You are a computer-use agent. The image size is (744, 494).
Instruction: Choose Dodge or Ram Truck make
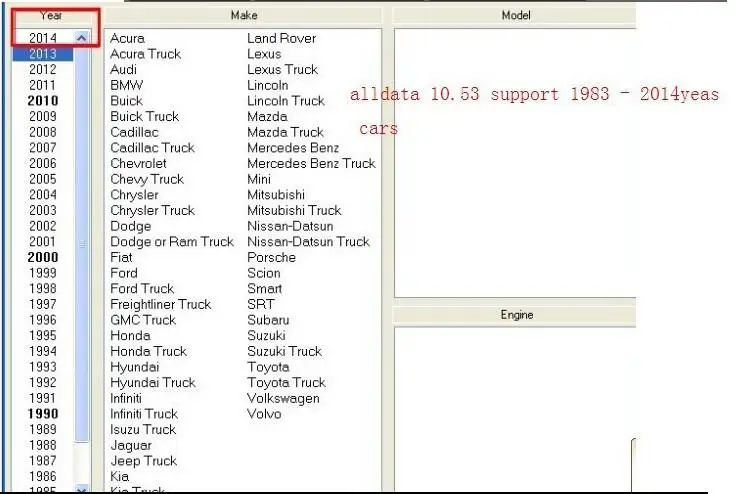[x=172, y=242]
